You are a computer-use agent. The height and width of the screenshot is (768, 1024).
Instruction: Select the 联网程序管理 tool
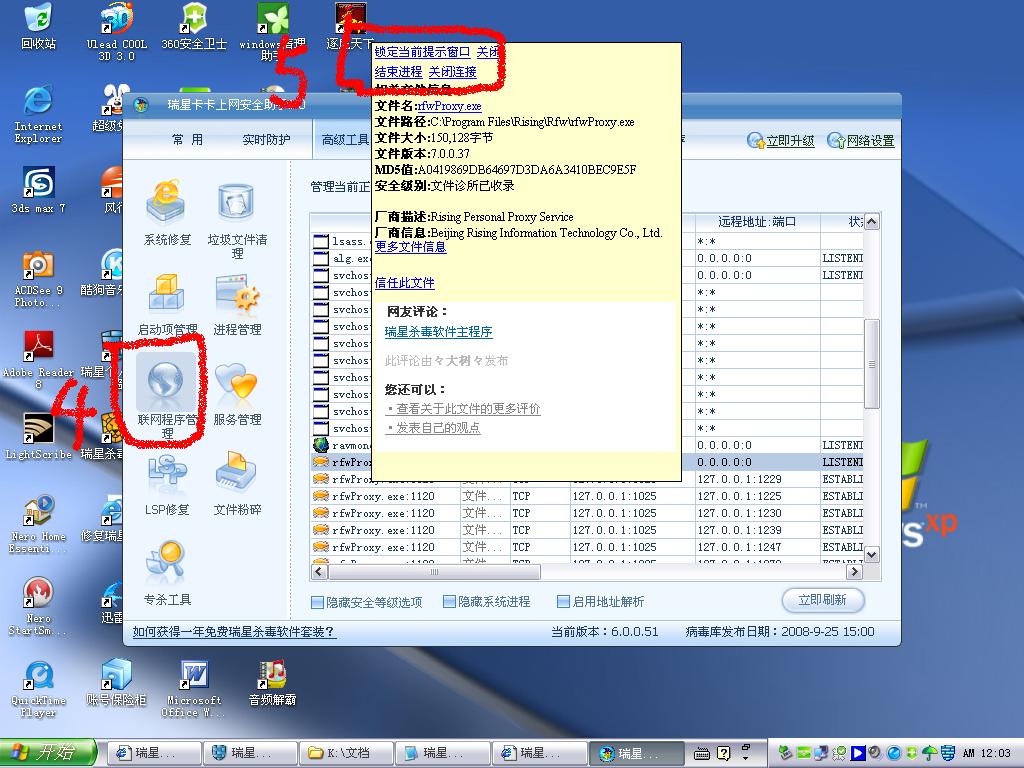pos(167,398)
